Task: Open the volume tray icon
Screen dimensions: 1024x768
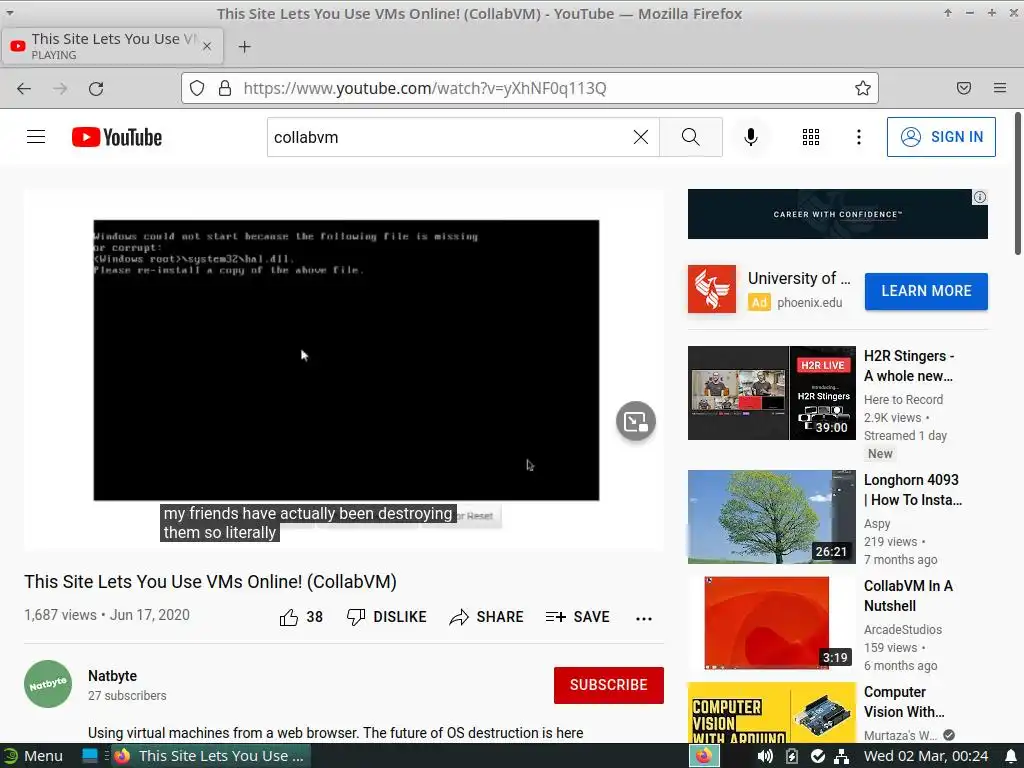Action: [x=765, y=756]
